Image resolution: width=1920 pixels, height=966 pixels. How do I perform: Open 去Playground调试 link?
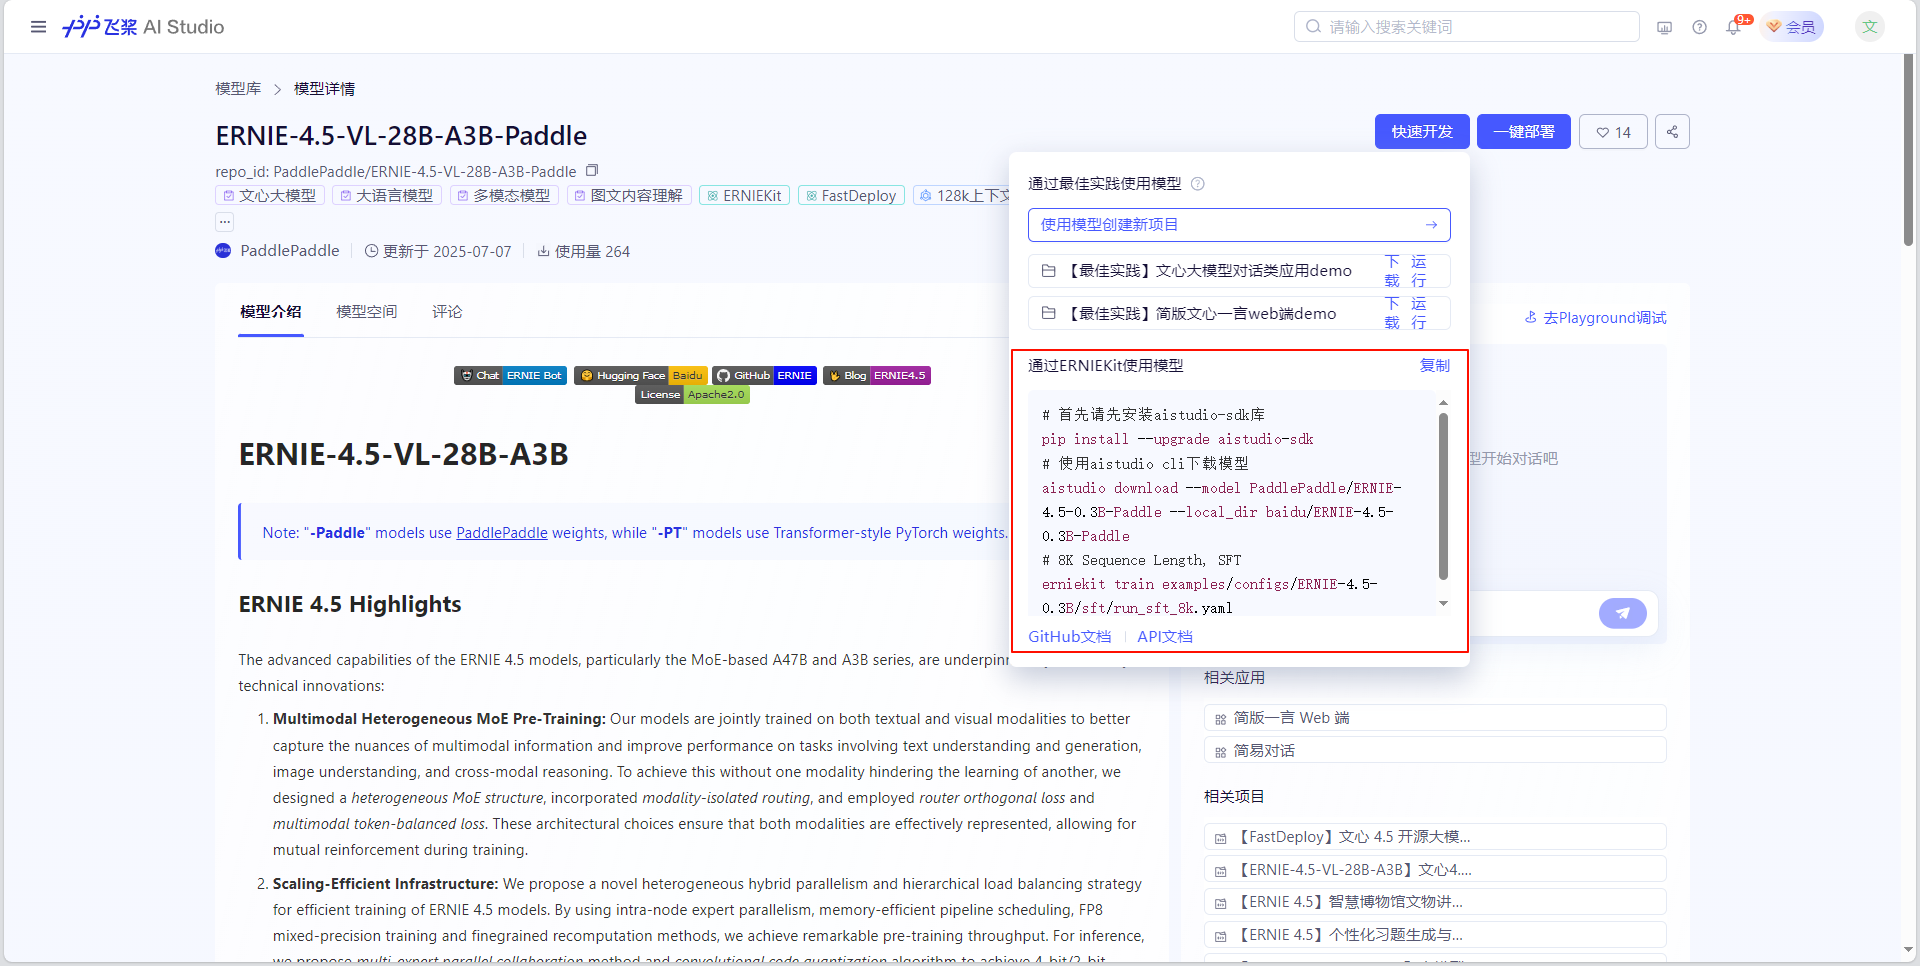click(x=1595, y=318)
